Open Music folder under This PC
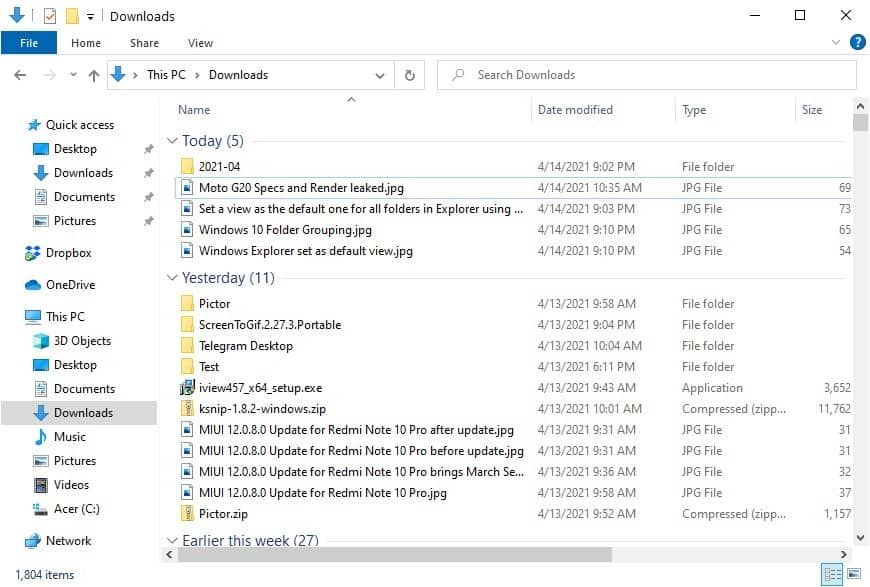 70,437
